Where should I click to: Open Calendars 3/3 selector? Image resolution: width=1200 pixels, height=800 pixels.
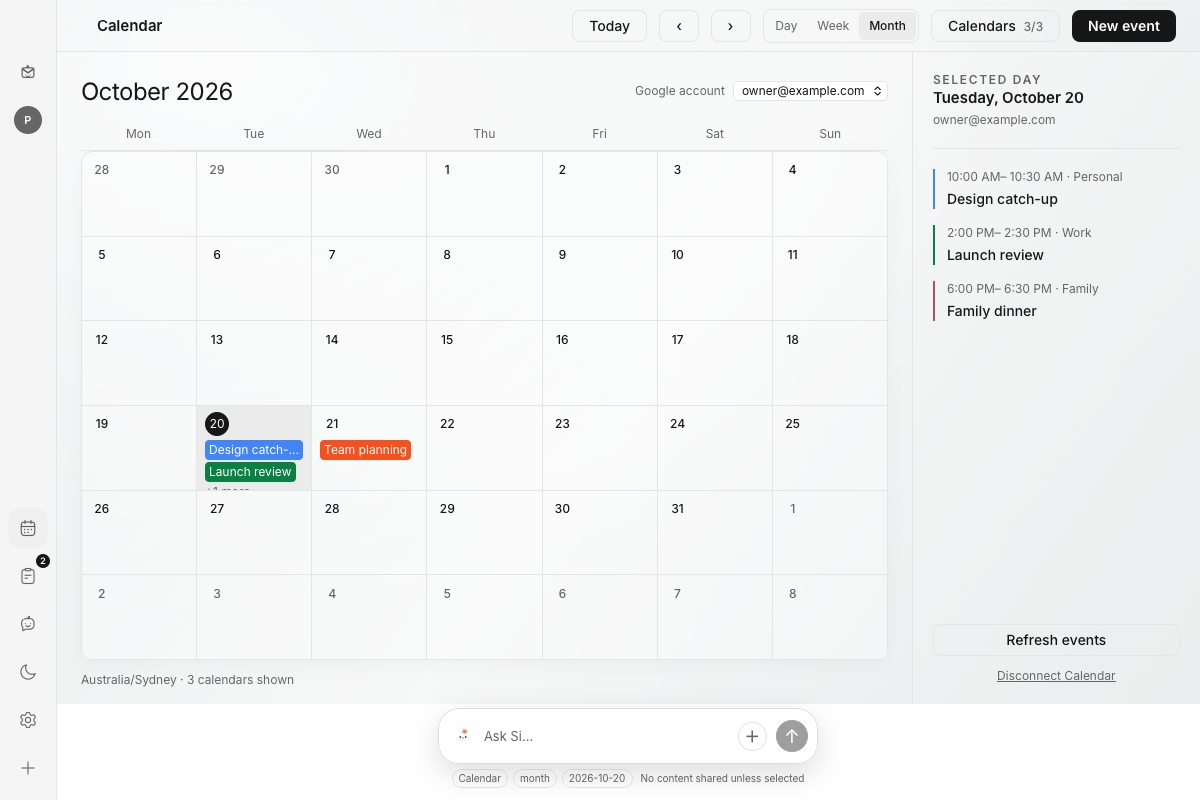pyautogui.click(x=995, y=26)
